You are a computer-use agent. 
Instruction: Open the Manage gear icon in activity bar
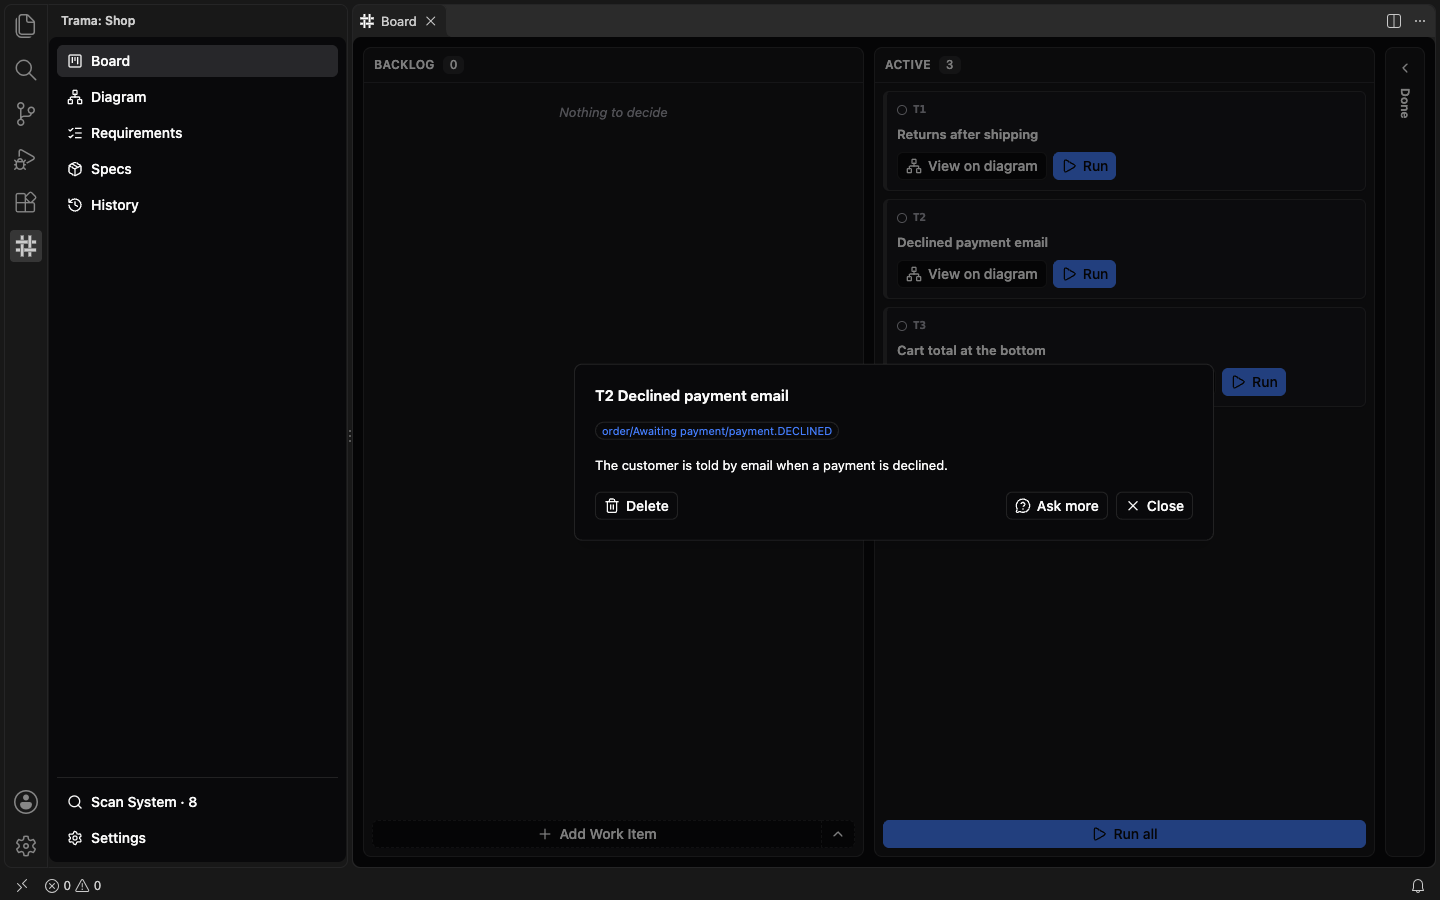(x=26, y=846)
